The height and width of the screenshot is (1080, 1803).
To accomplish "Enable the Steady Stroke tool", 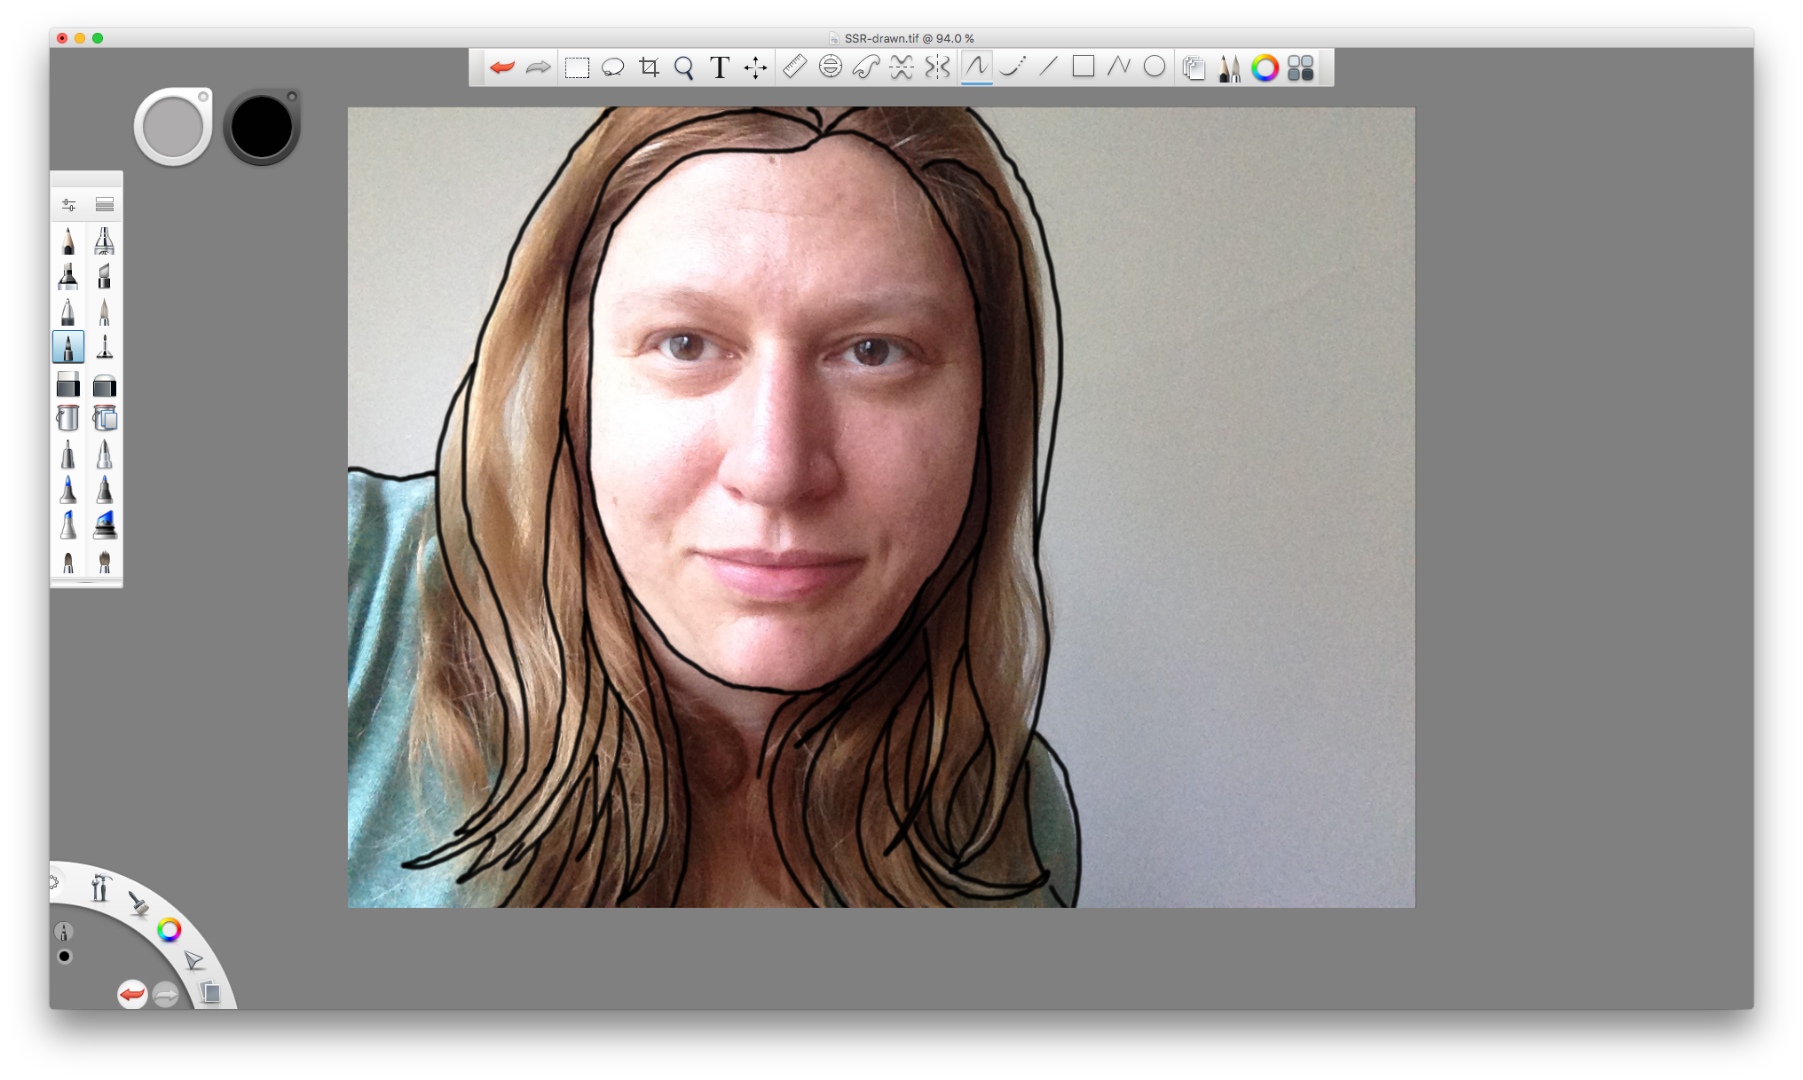I will [x=1012, y=67].
